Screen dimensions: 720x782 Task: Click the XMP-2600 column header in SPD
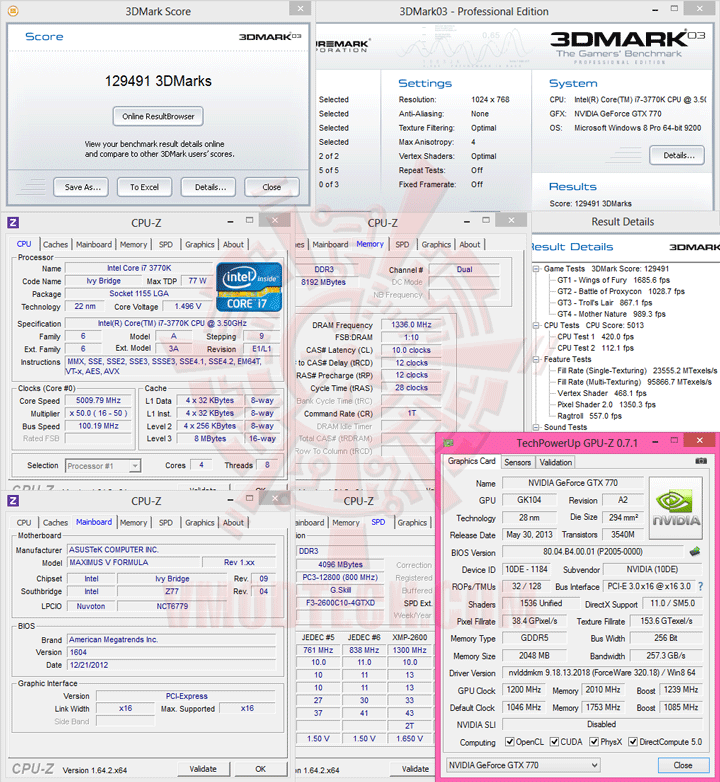(x=409, y=637)
